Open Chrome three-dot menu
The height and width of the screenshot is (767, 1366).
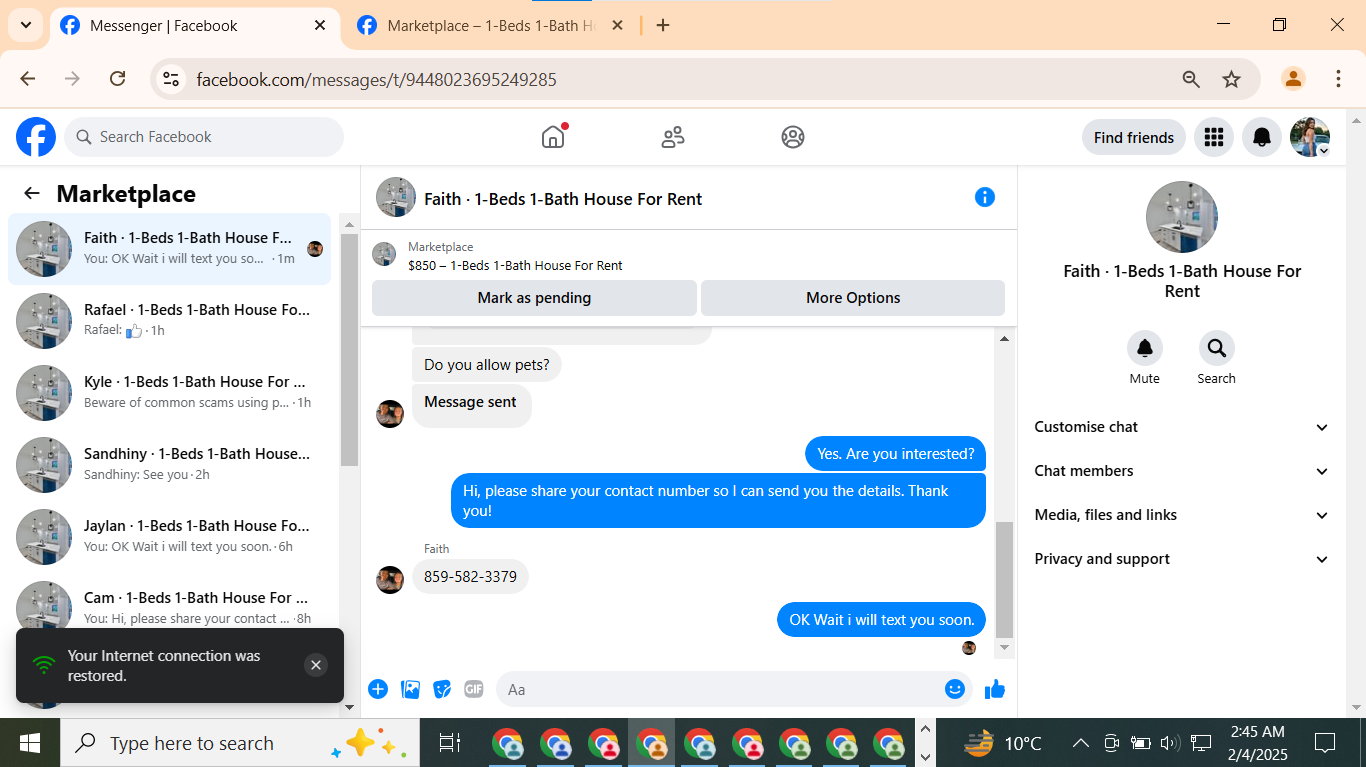point(1338,79)
